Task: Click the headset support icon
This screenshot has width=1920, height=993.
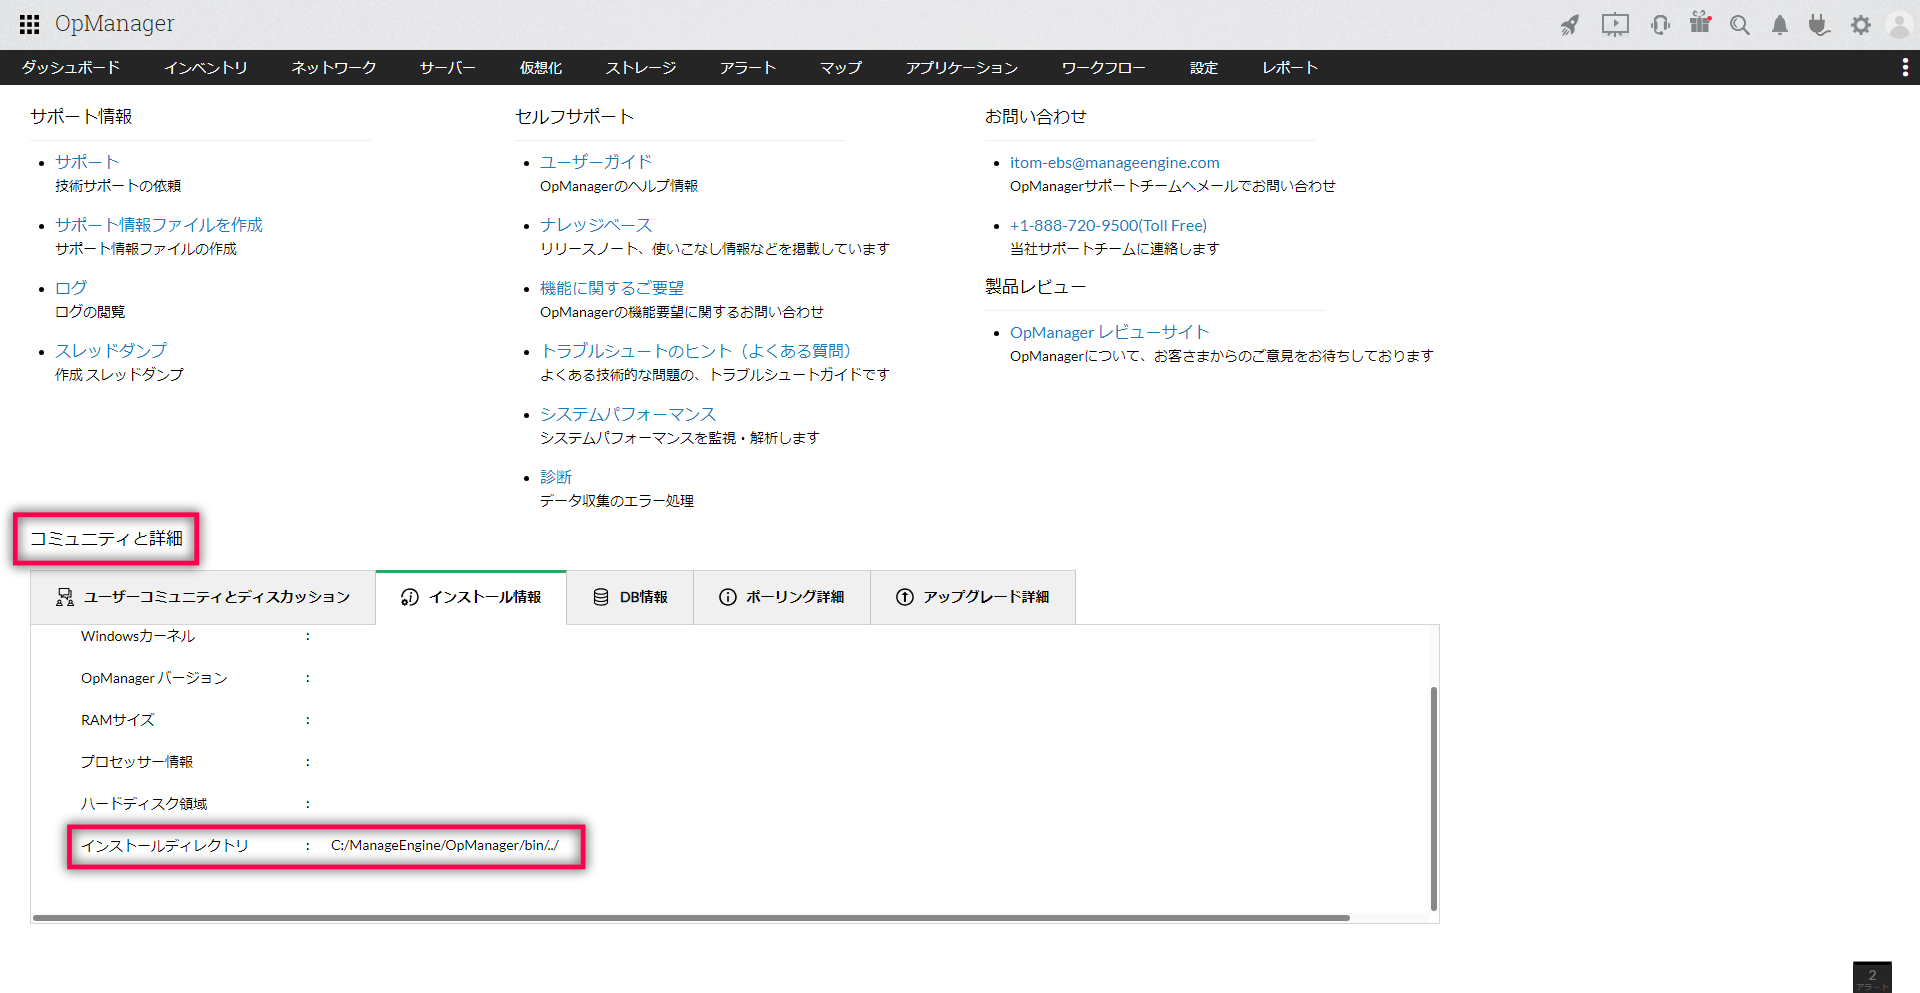Action: 1661,25
